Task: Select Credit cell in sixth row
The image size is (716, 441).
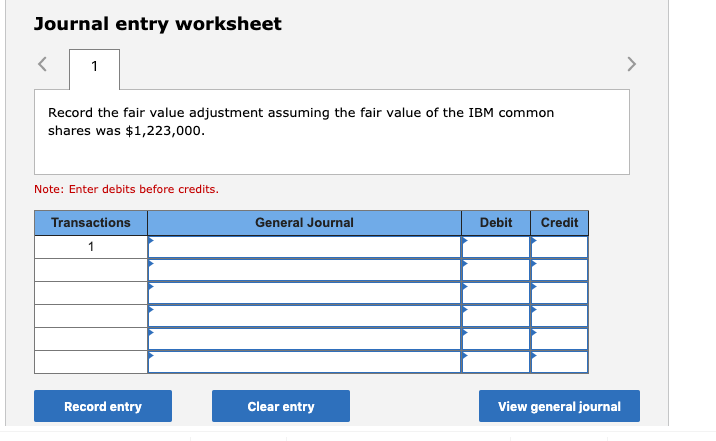Action: (559, 362)
